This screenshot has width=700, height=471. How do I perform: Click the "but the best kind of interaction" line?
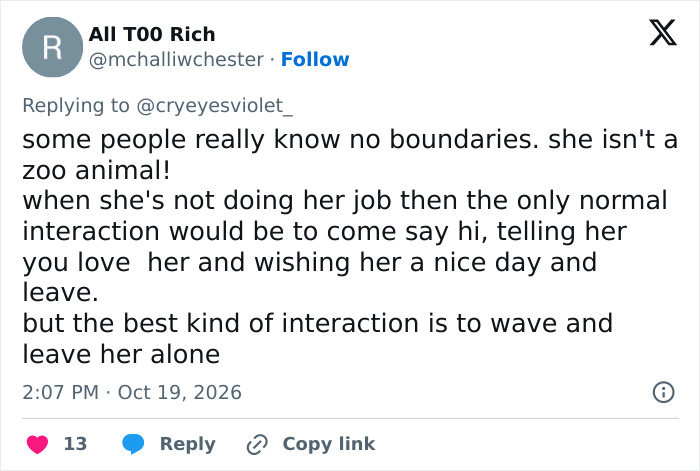pyautogui.click(x=317, y=323)
